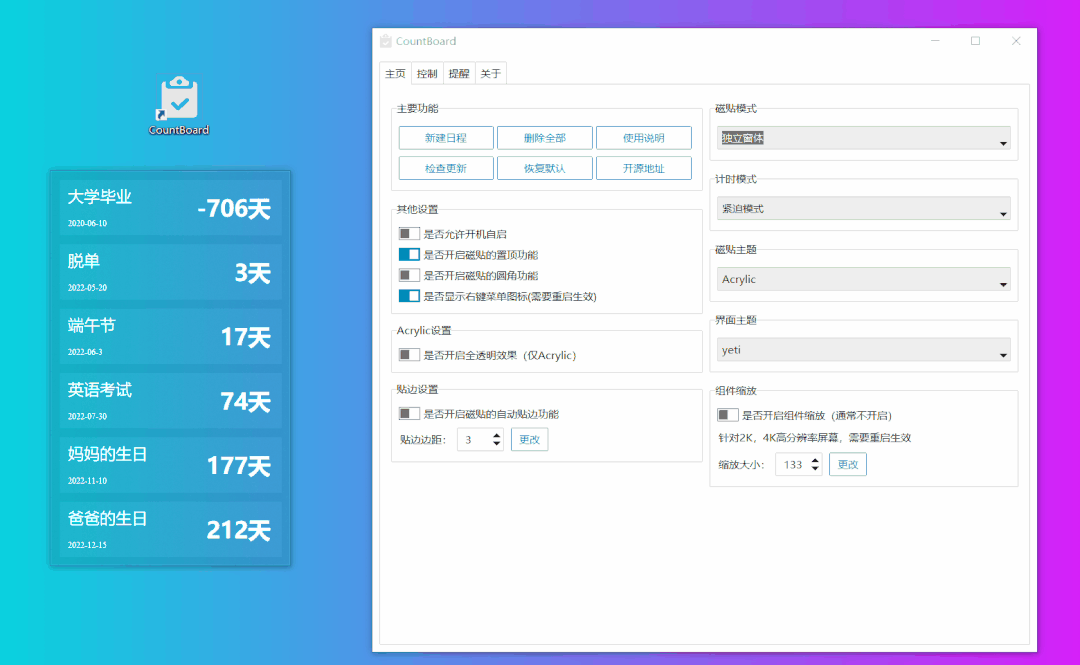The image size is (1080, 665).
Task: Increase 贴边边距 with the stepper up arrow
Action: pos(495,433)
